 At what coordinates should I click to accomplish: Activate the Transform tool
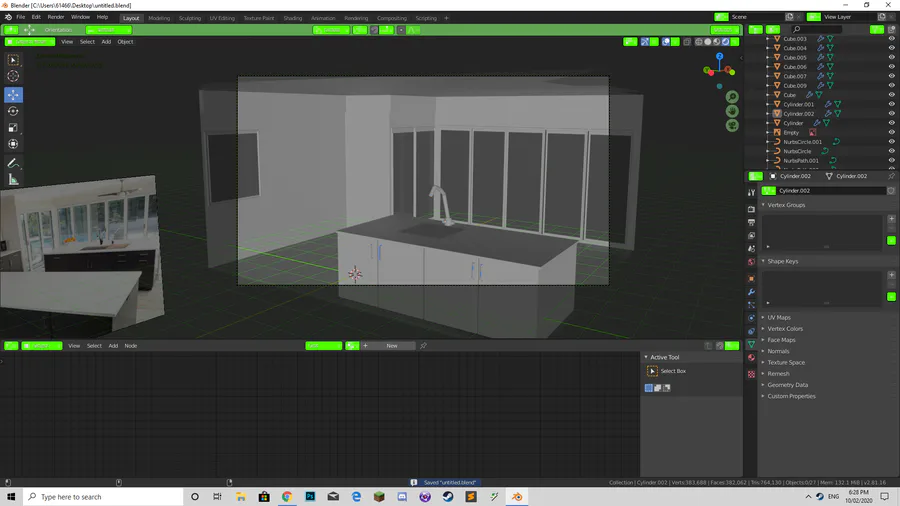[13, 144]
